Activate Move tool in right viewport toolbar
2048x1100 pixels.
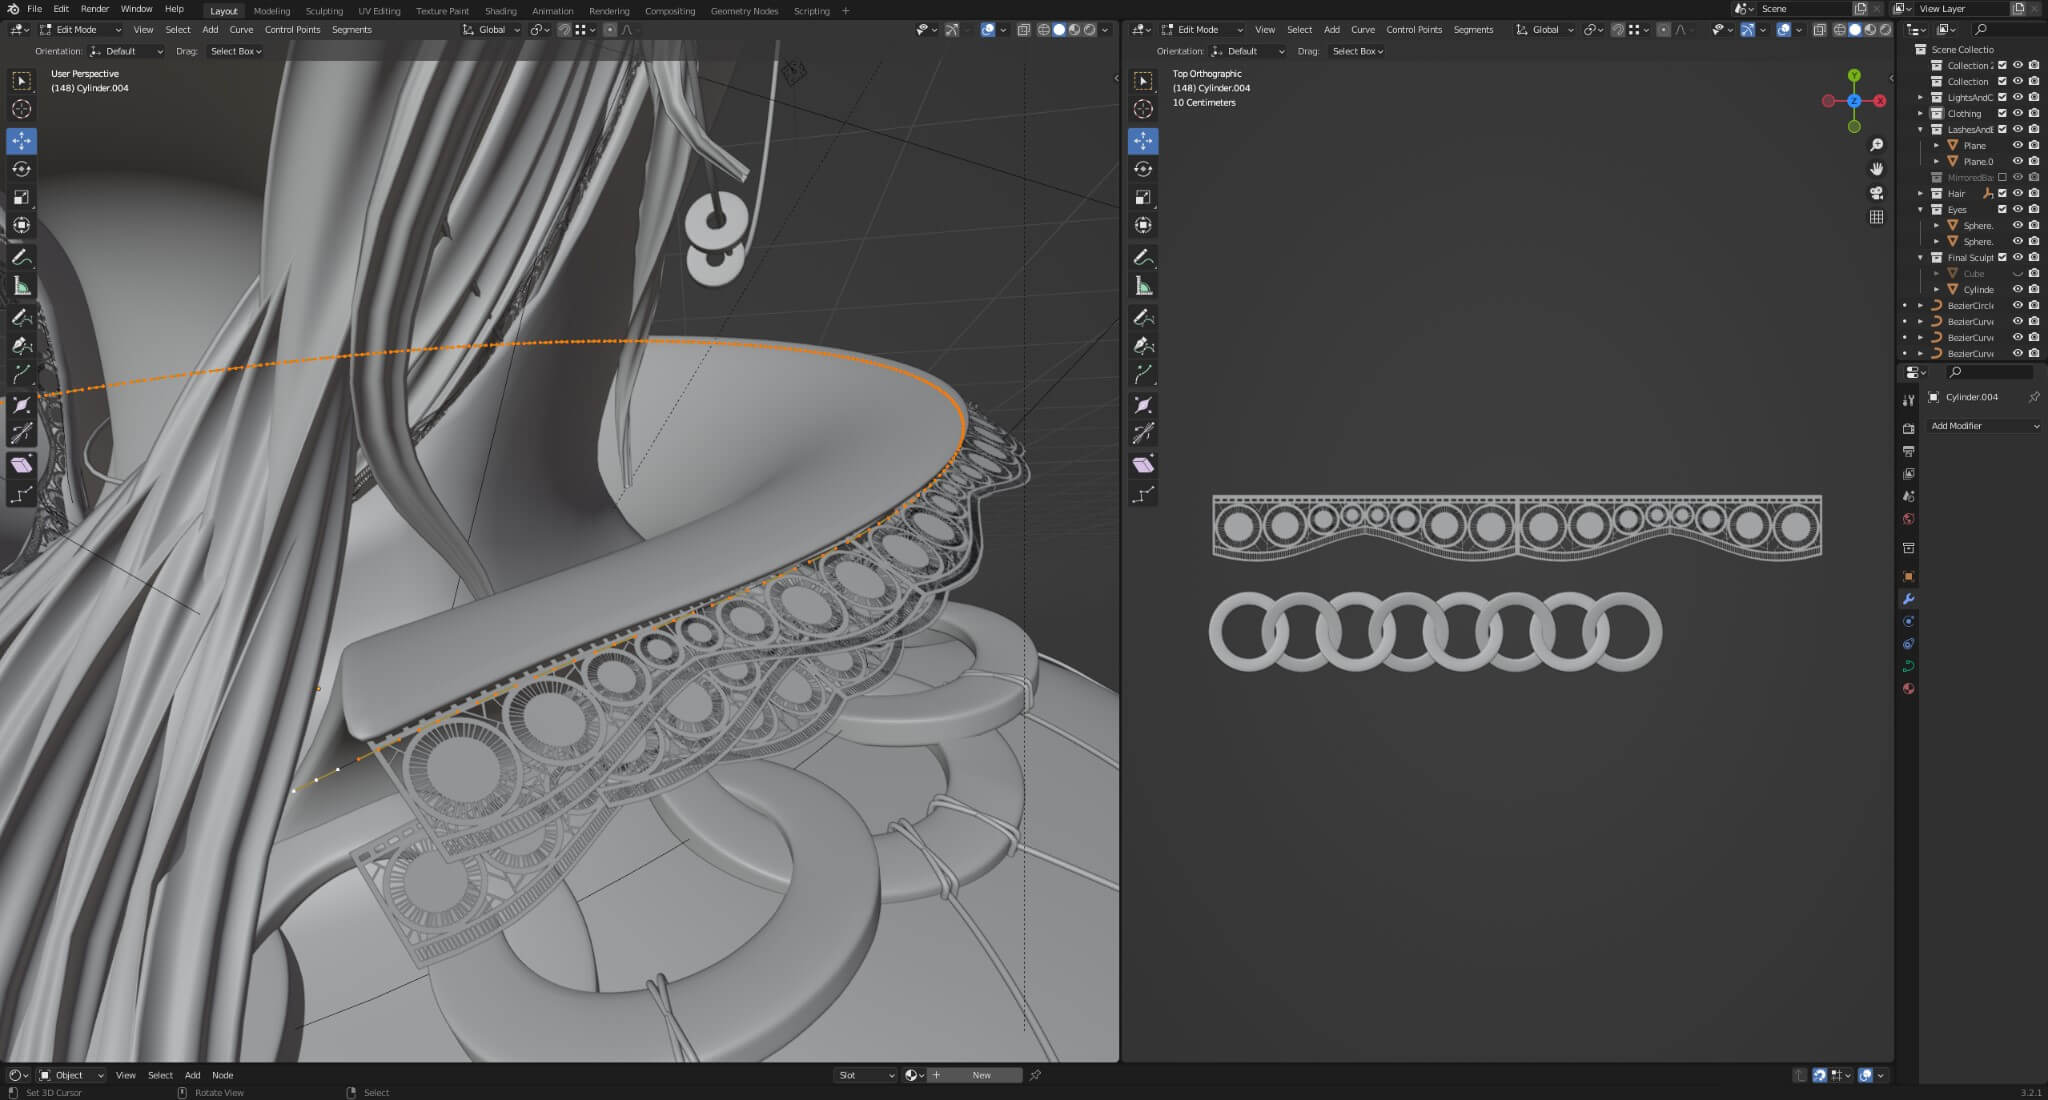[x=1143, y=141]
